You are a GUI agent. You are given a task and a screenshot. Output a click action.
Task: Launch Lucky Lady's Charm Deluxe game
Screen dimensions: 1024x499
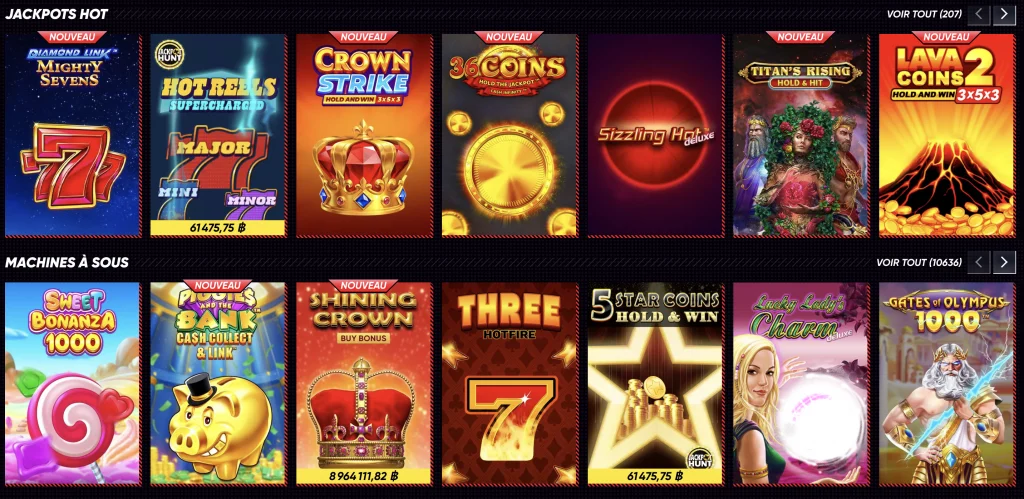tap(801, 383)
